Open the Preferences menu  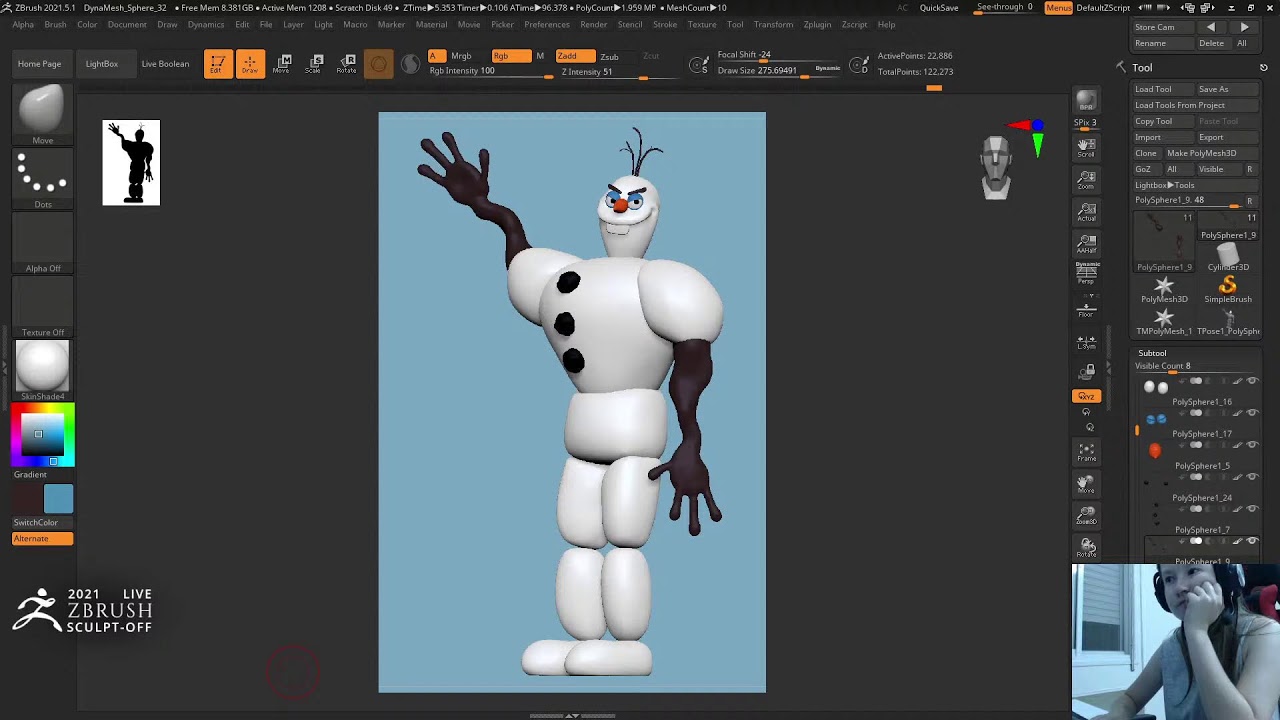pyautogui.click(x=546, y=25)
